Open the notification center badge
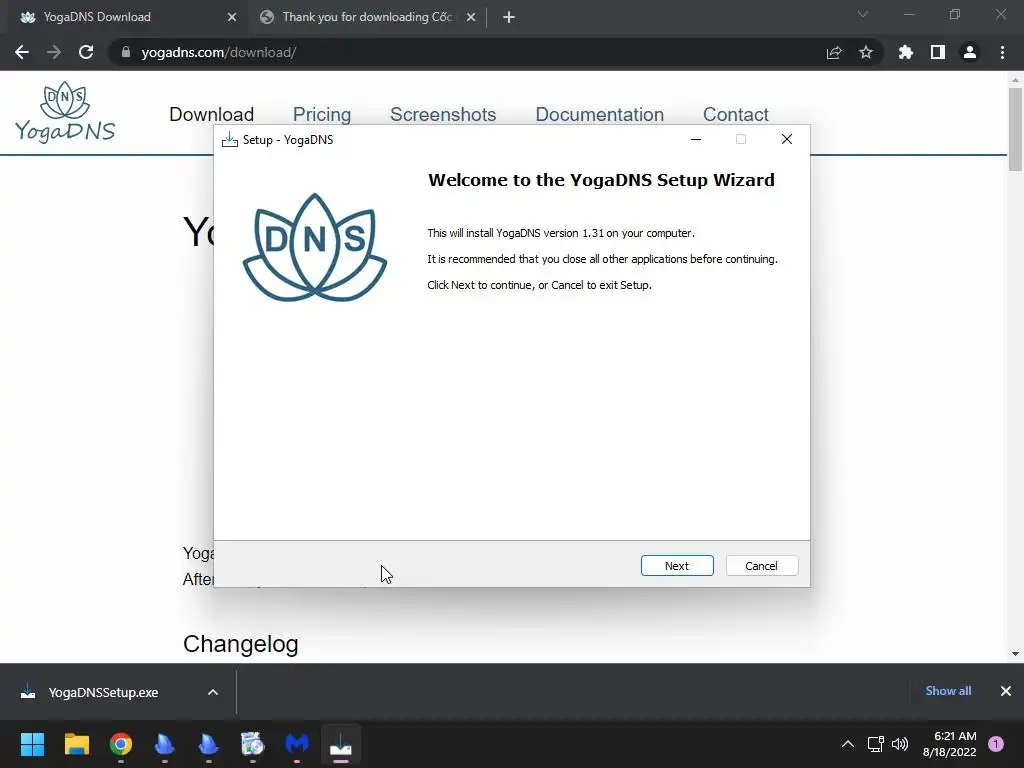This screenshot has height=768, width=1024. point(996,744)
